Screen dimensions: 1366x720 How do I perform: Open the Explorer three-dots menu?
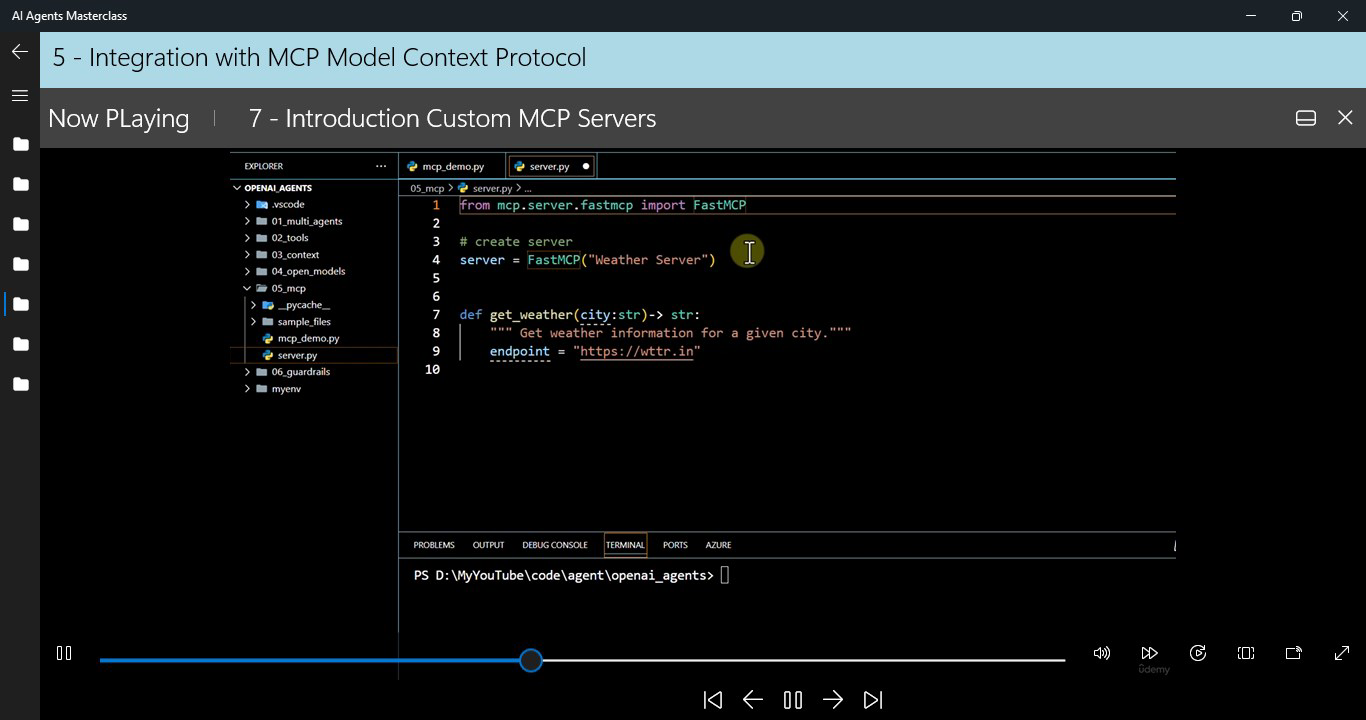coord(381,166)
